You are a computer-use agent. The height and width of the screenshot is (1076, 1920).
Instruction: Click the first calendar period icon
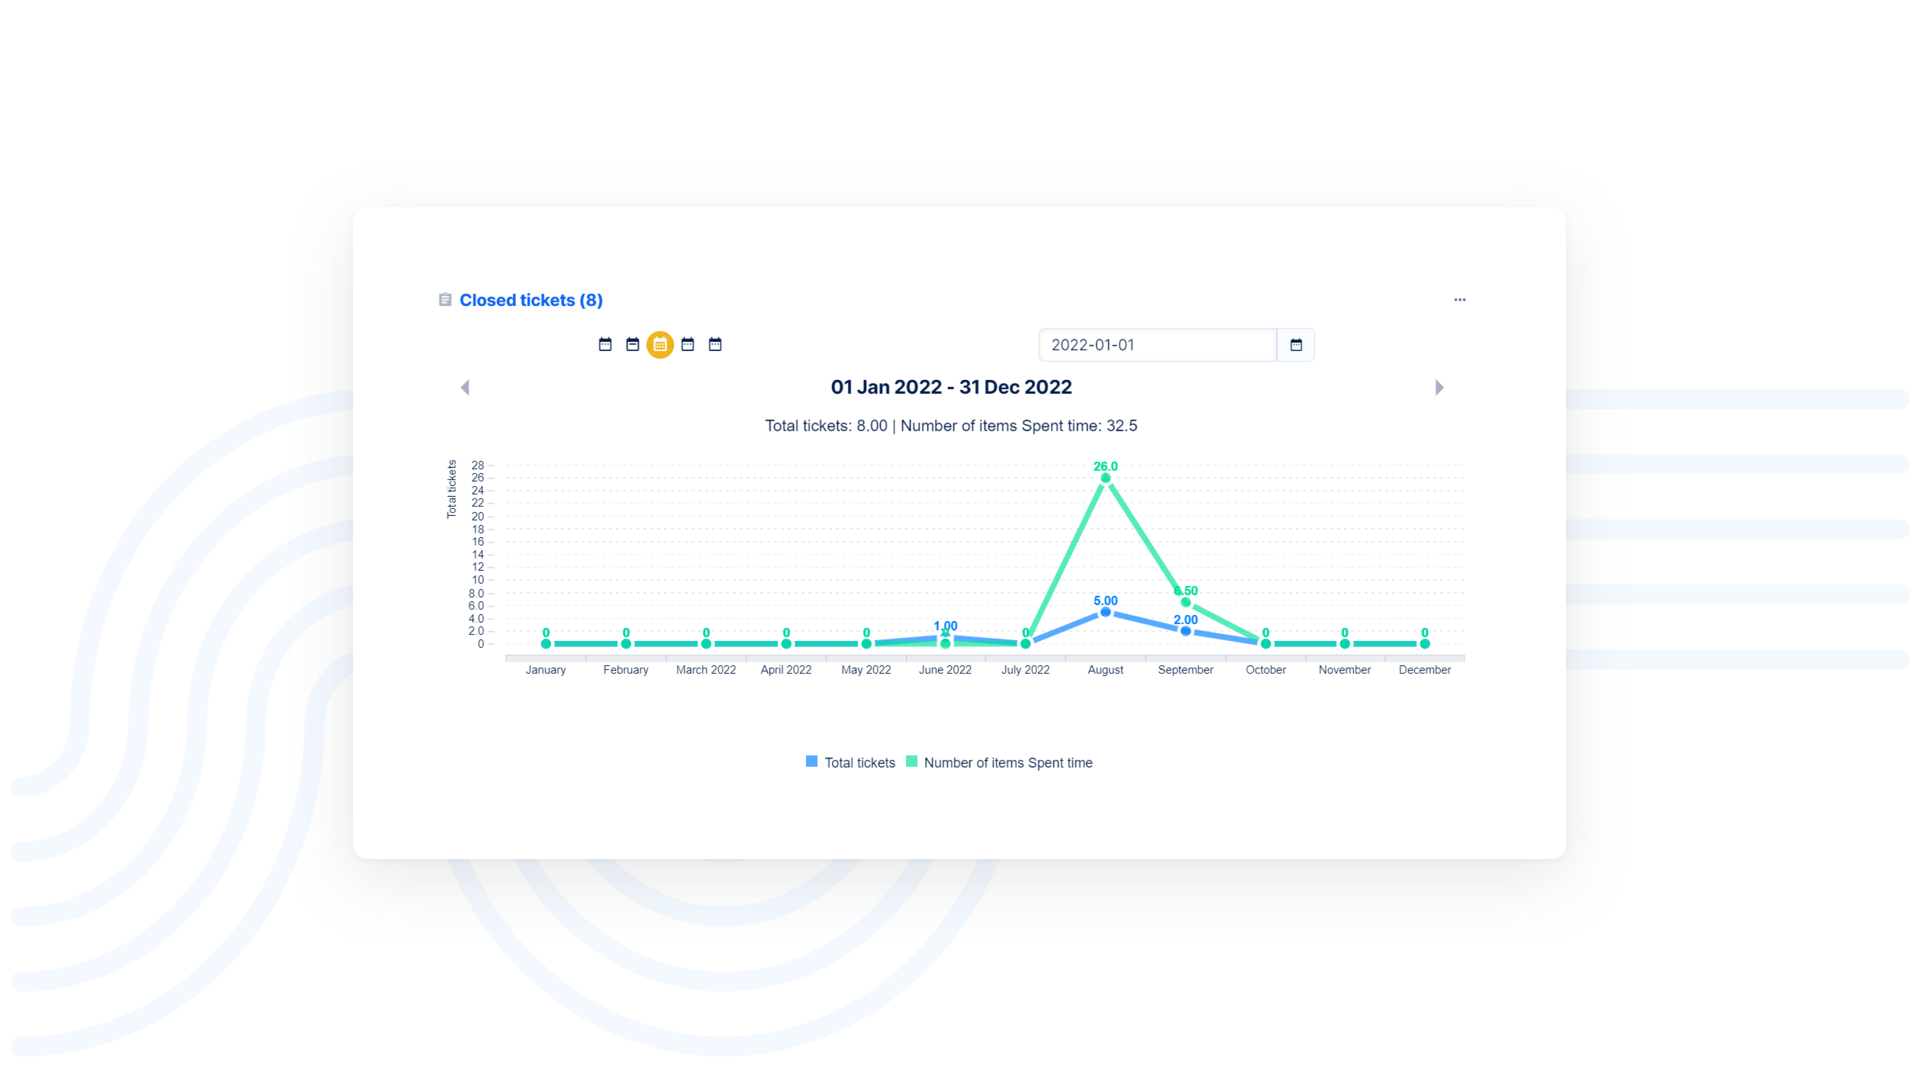pyautogui.click(x=605, y=344)
